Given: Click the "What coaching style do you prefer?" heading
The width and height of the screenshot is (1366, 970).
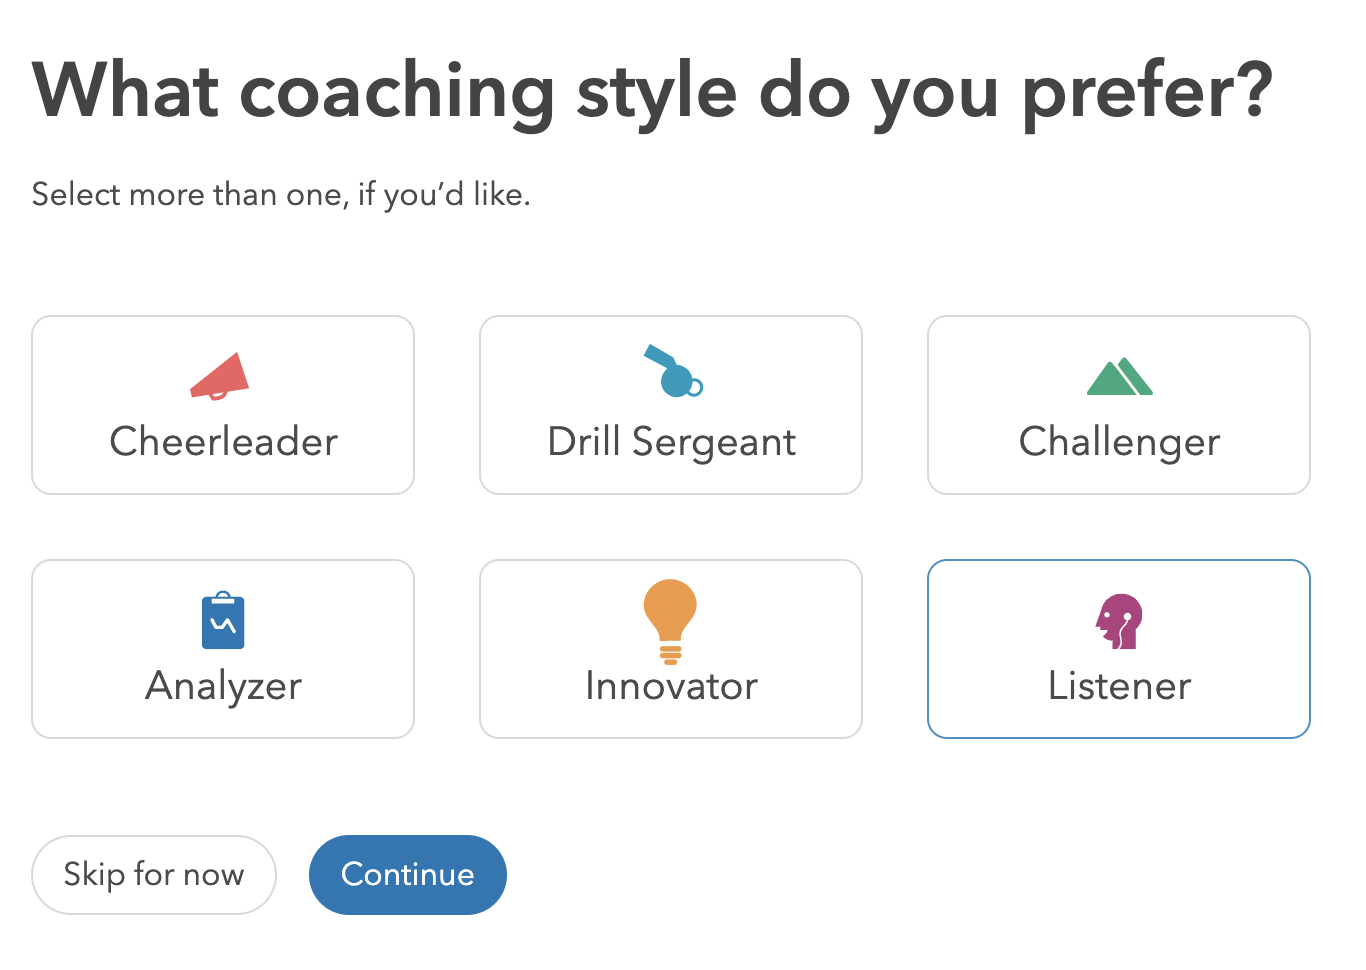Looking at the screenshot, I should (x=653, y=93).
